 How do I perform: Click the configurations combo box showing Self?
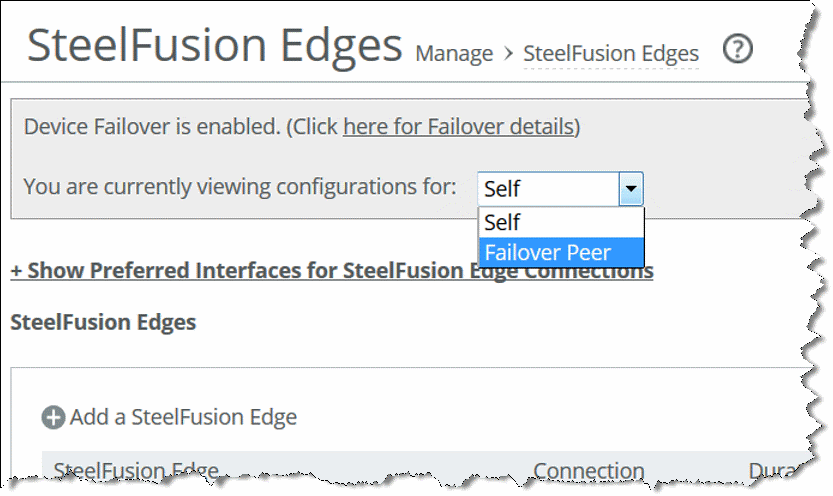pos(560,189)
